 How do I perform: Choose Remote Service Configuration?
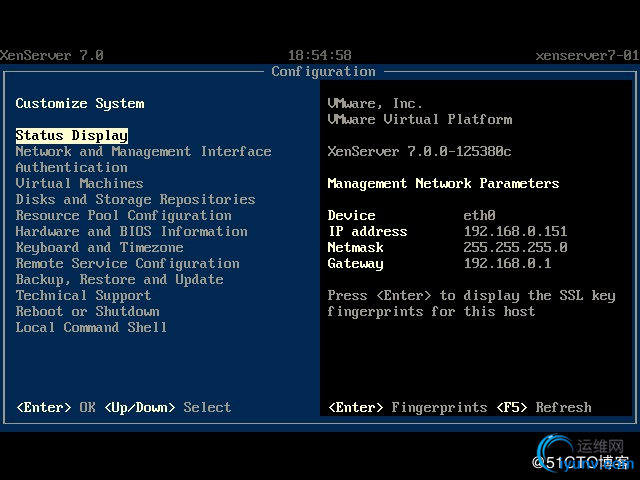coord(127,264)
